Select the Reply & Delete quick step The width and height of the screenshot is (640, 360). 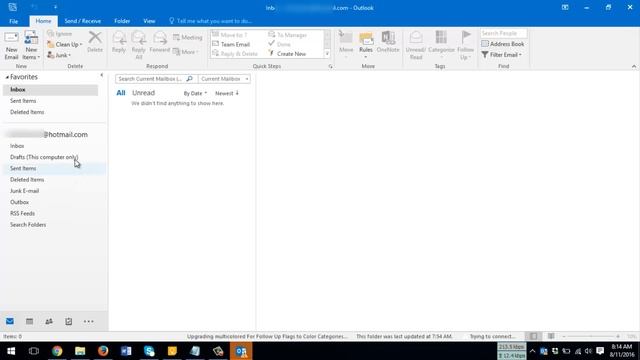[x=235, y=54]
